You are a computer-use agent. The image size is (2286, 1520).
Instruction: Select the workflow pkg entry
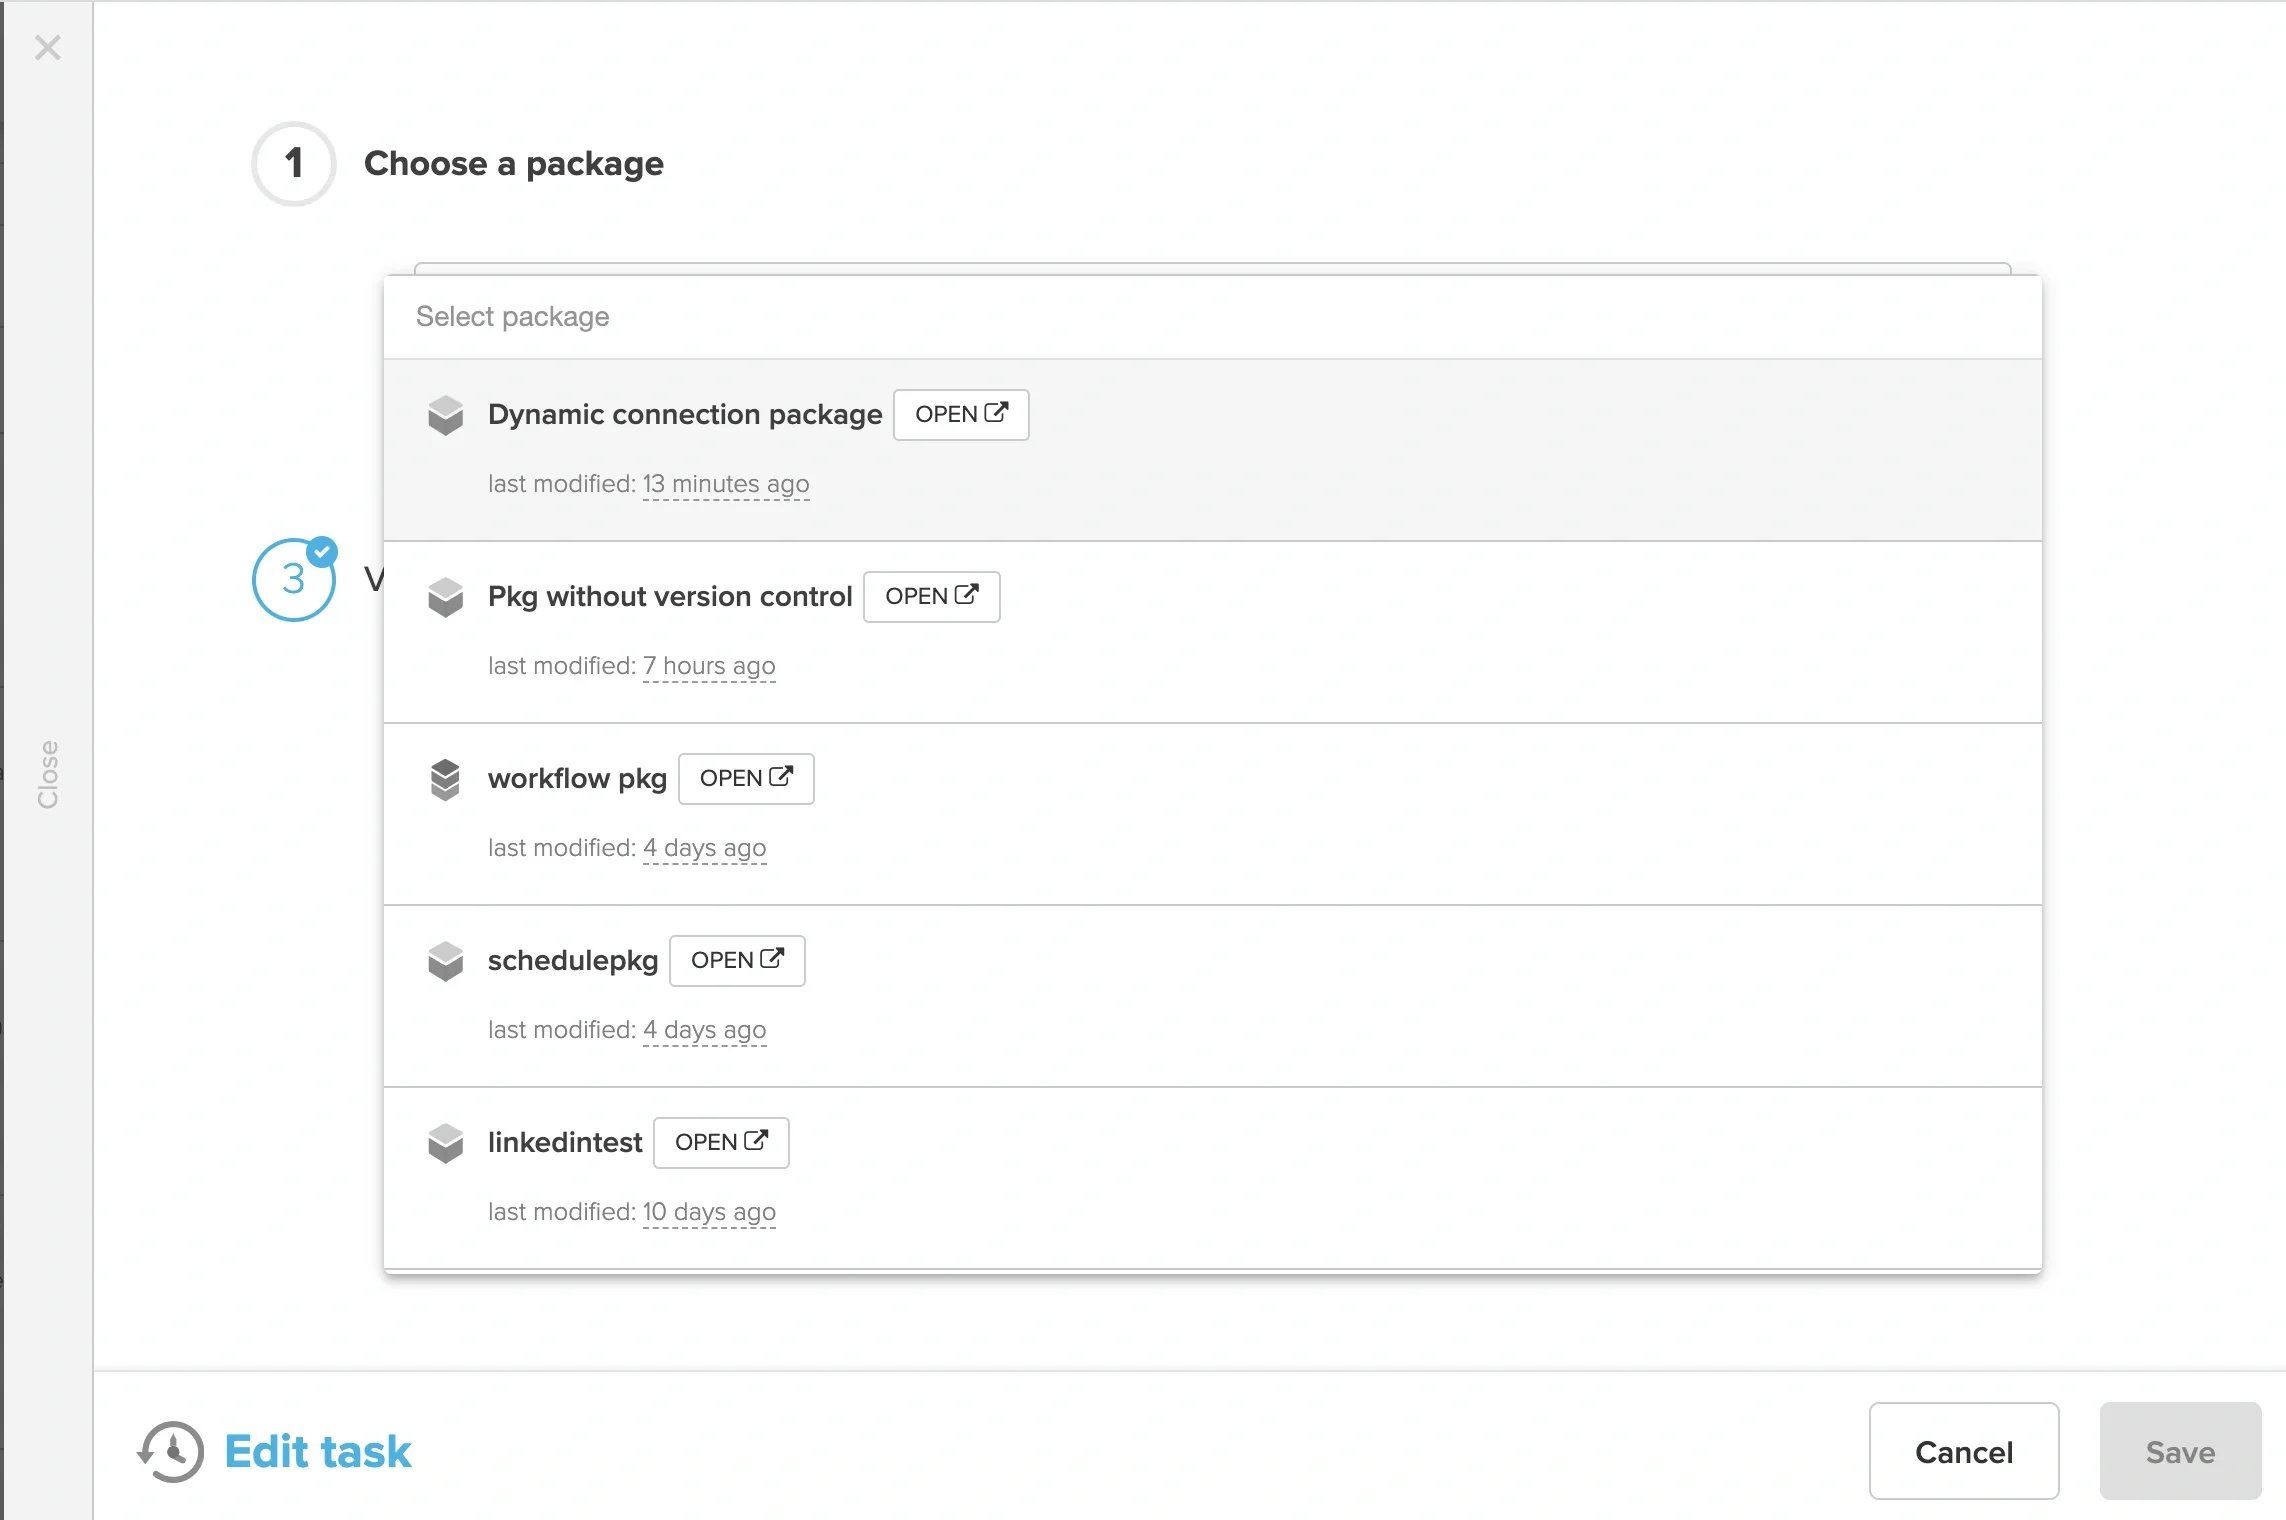point(1212,814)
